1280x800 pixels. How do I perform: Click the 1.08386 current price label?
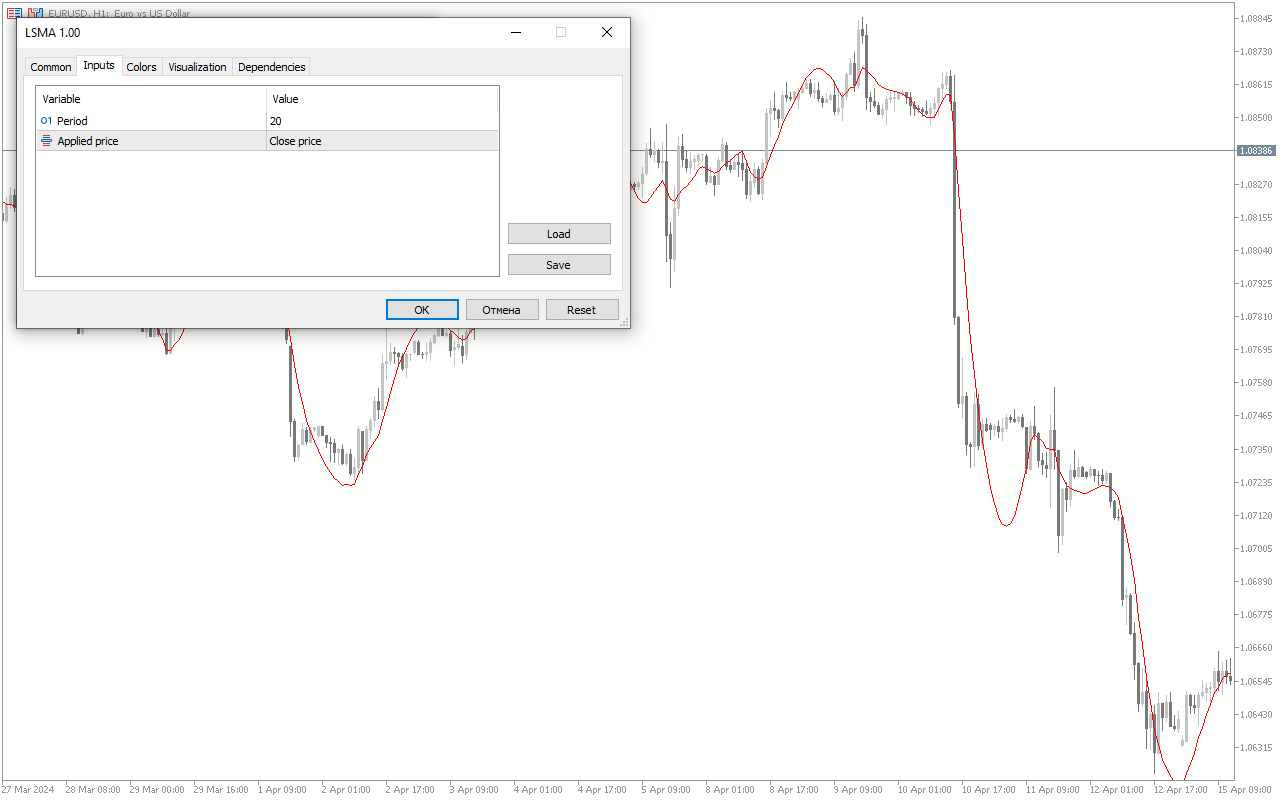[x=1256, y=151]
